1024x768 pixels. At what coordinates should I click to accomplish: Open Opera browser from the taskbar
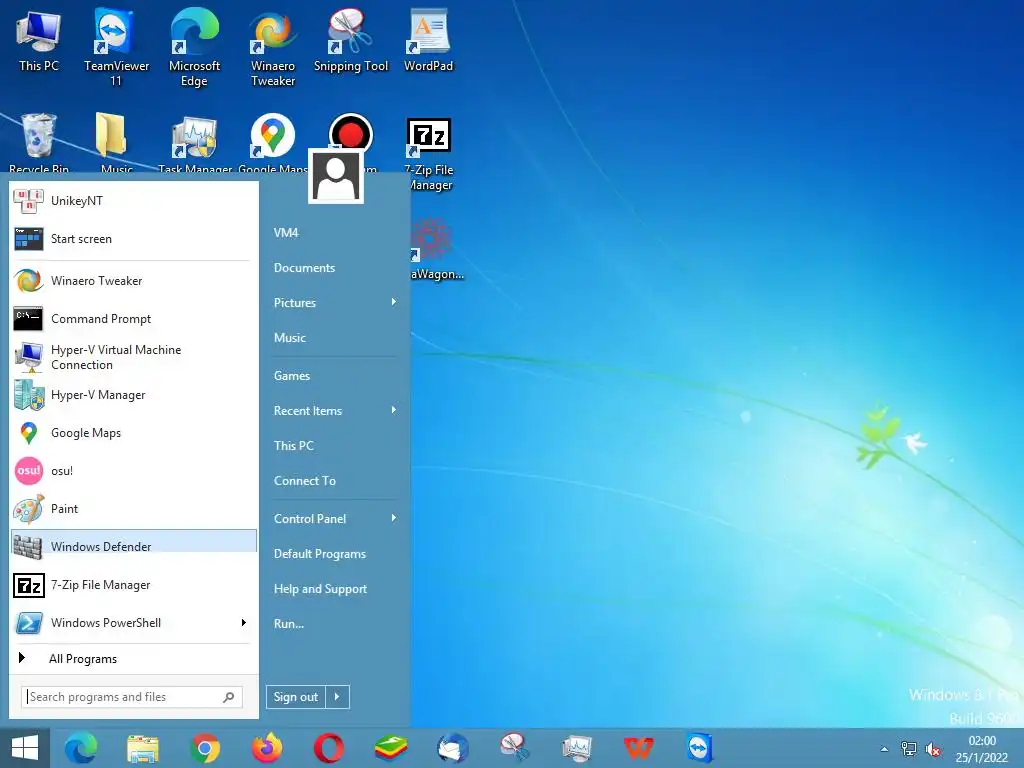coord(328,748)
